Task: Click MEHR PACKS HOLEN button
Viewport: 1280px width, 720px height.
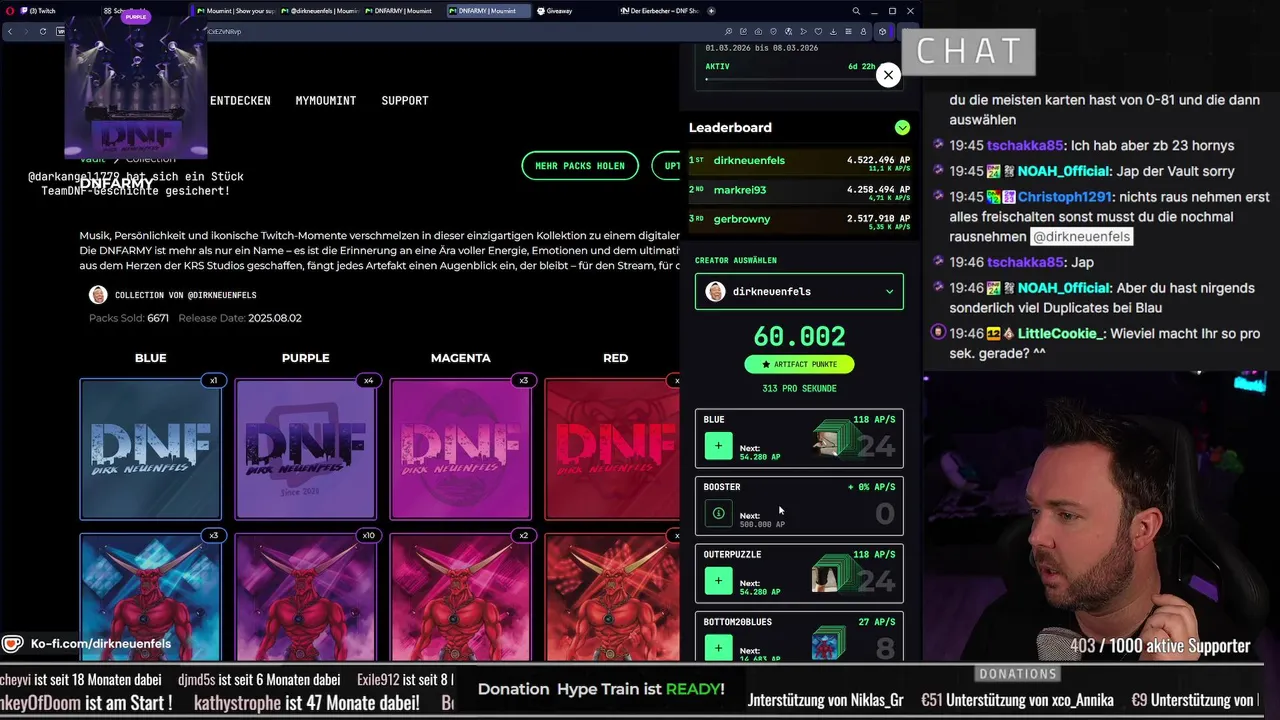Action: point(580,166)
